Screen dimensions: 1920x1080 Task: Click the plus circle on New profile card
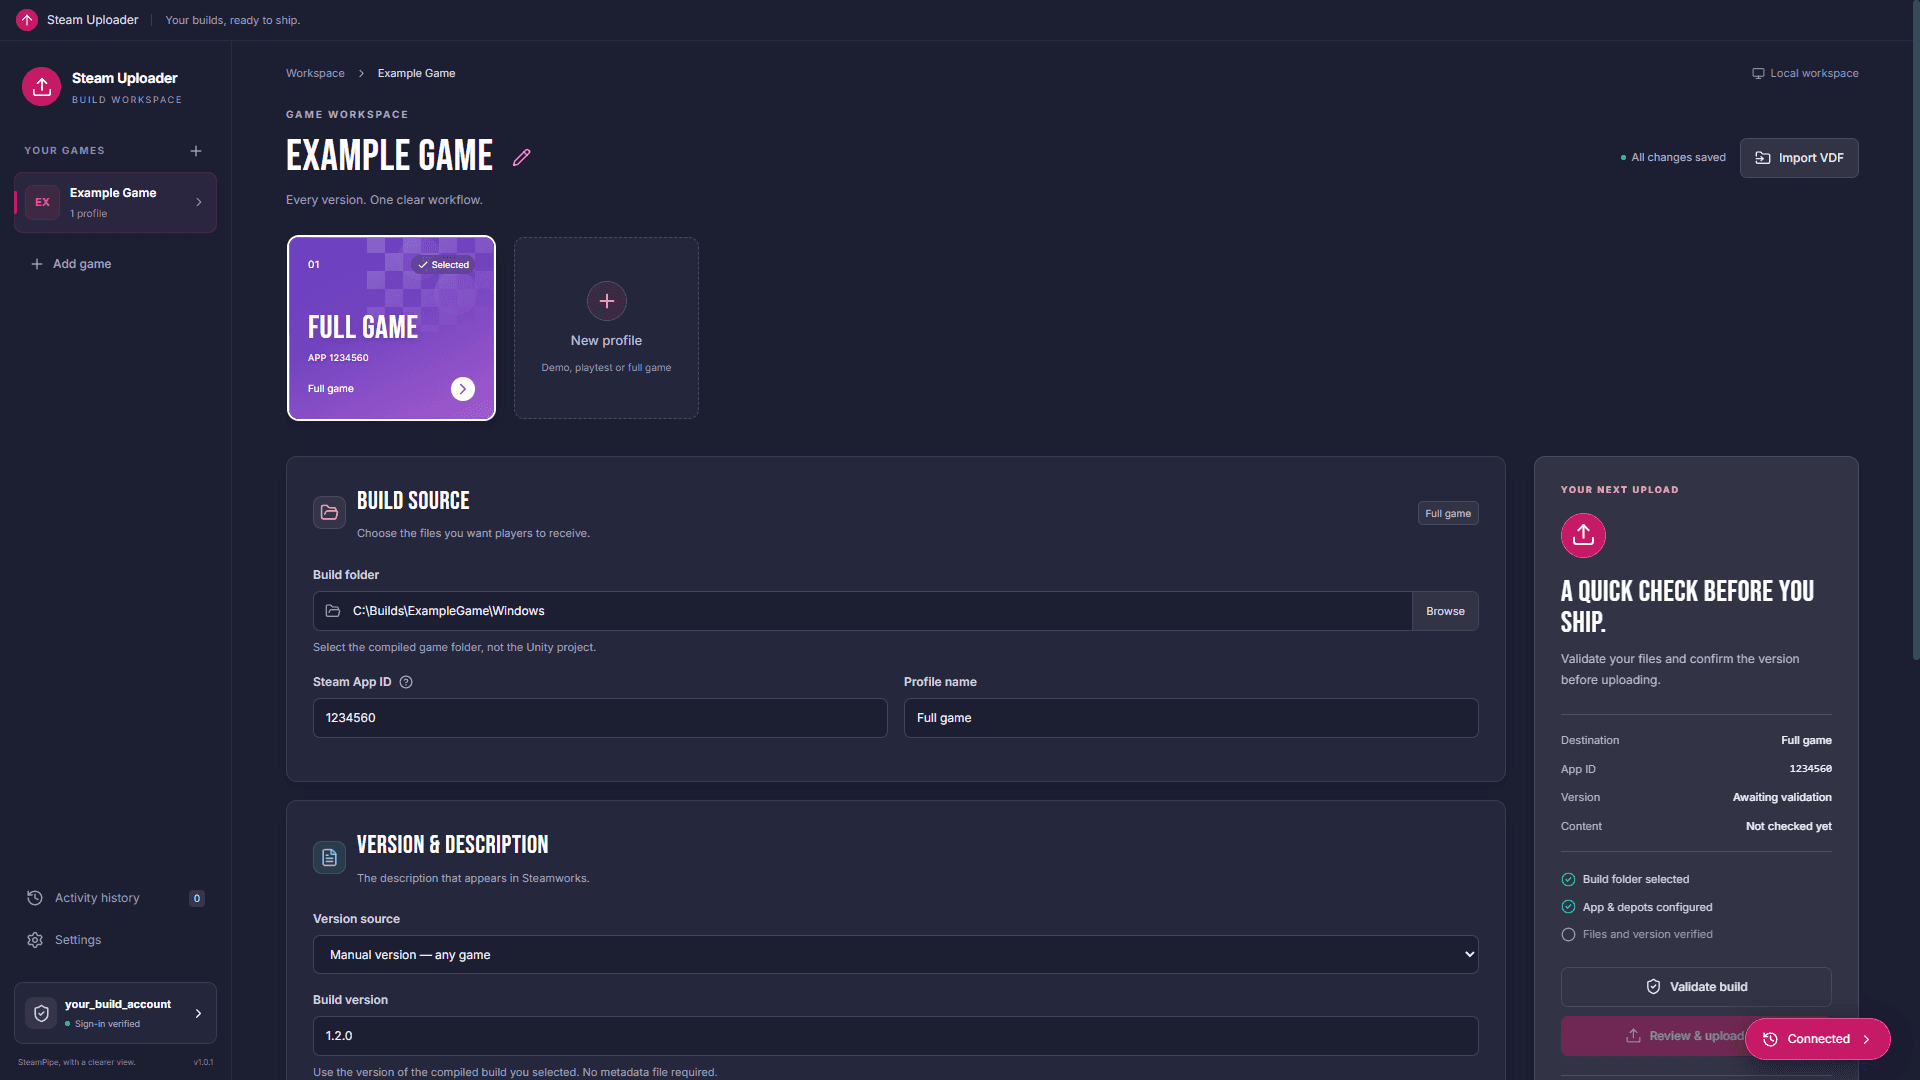point(607,301)
